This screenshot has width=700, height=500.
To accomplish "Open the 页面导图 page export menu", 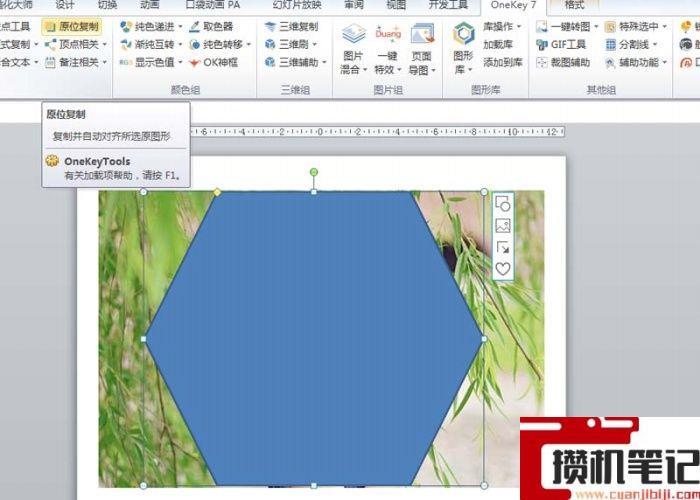I will [422, 49].
